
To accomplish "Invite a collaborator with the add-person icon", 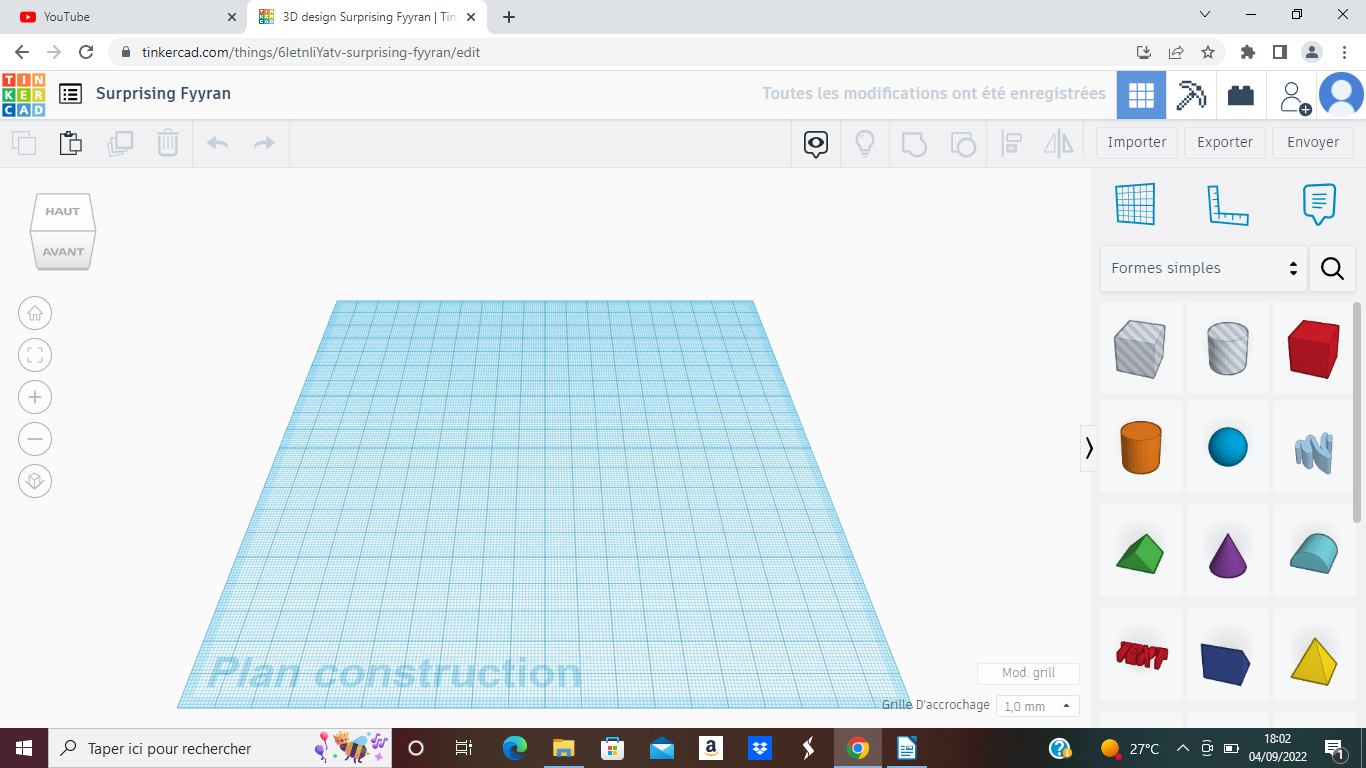I will tap(1293, 96).
